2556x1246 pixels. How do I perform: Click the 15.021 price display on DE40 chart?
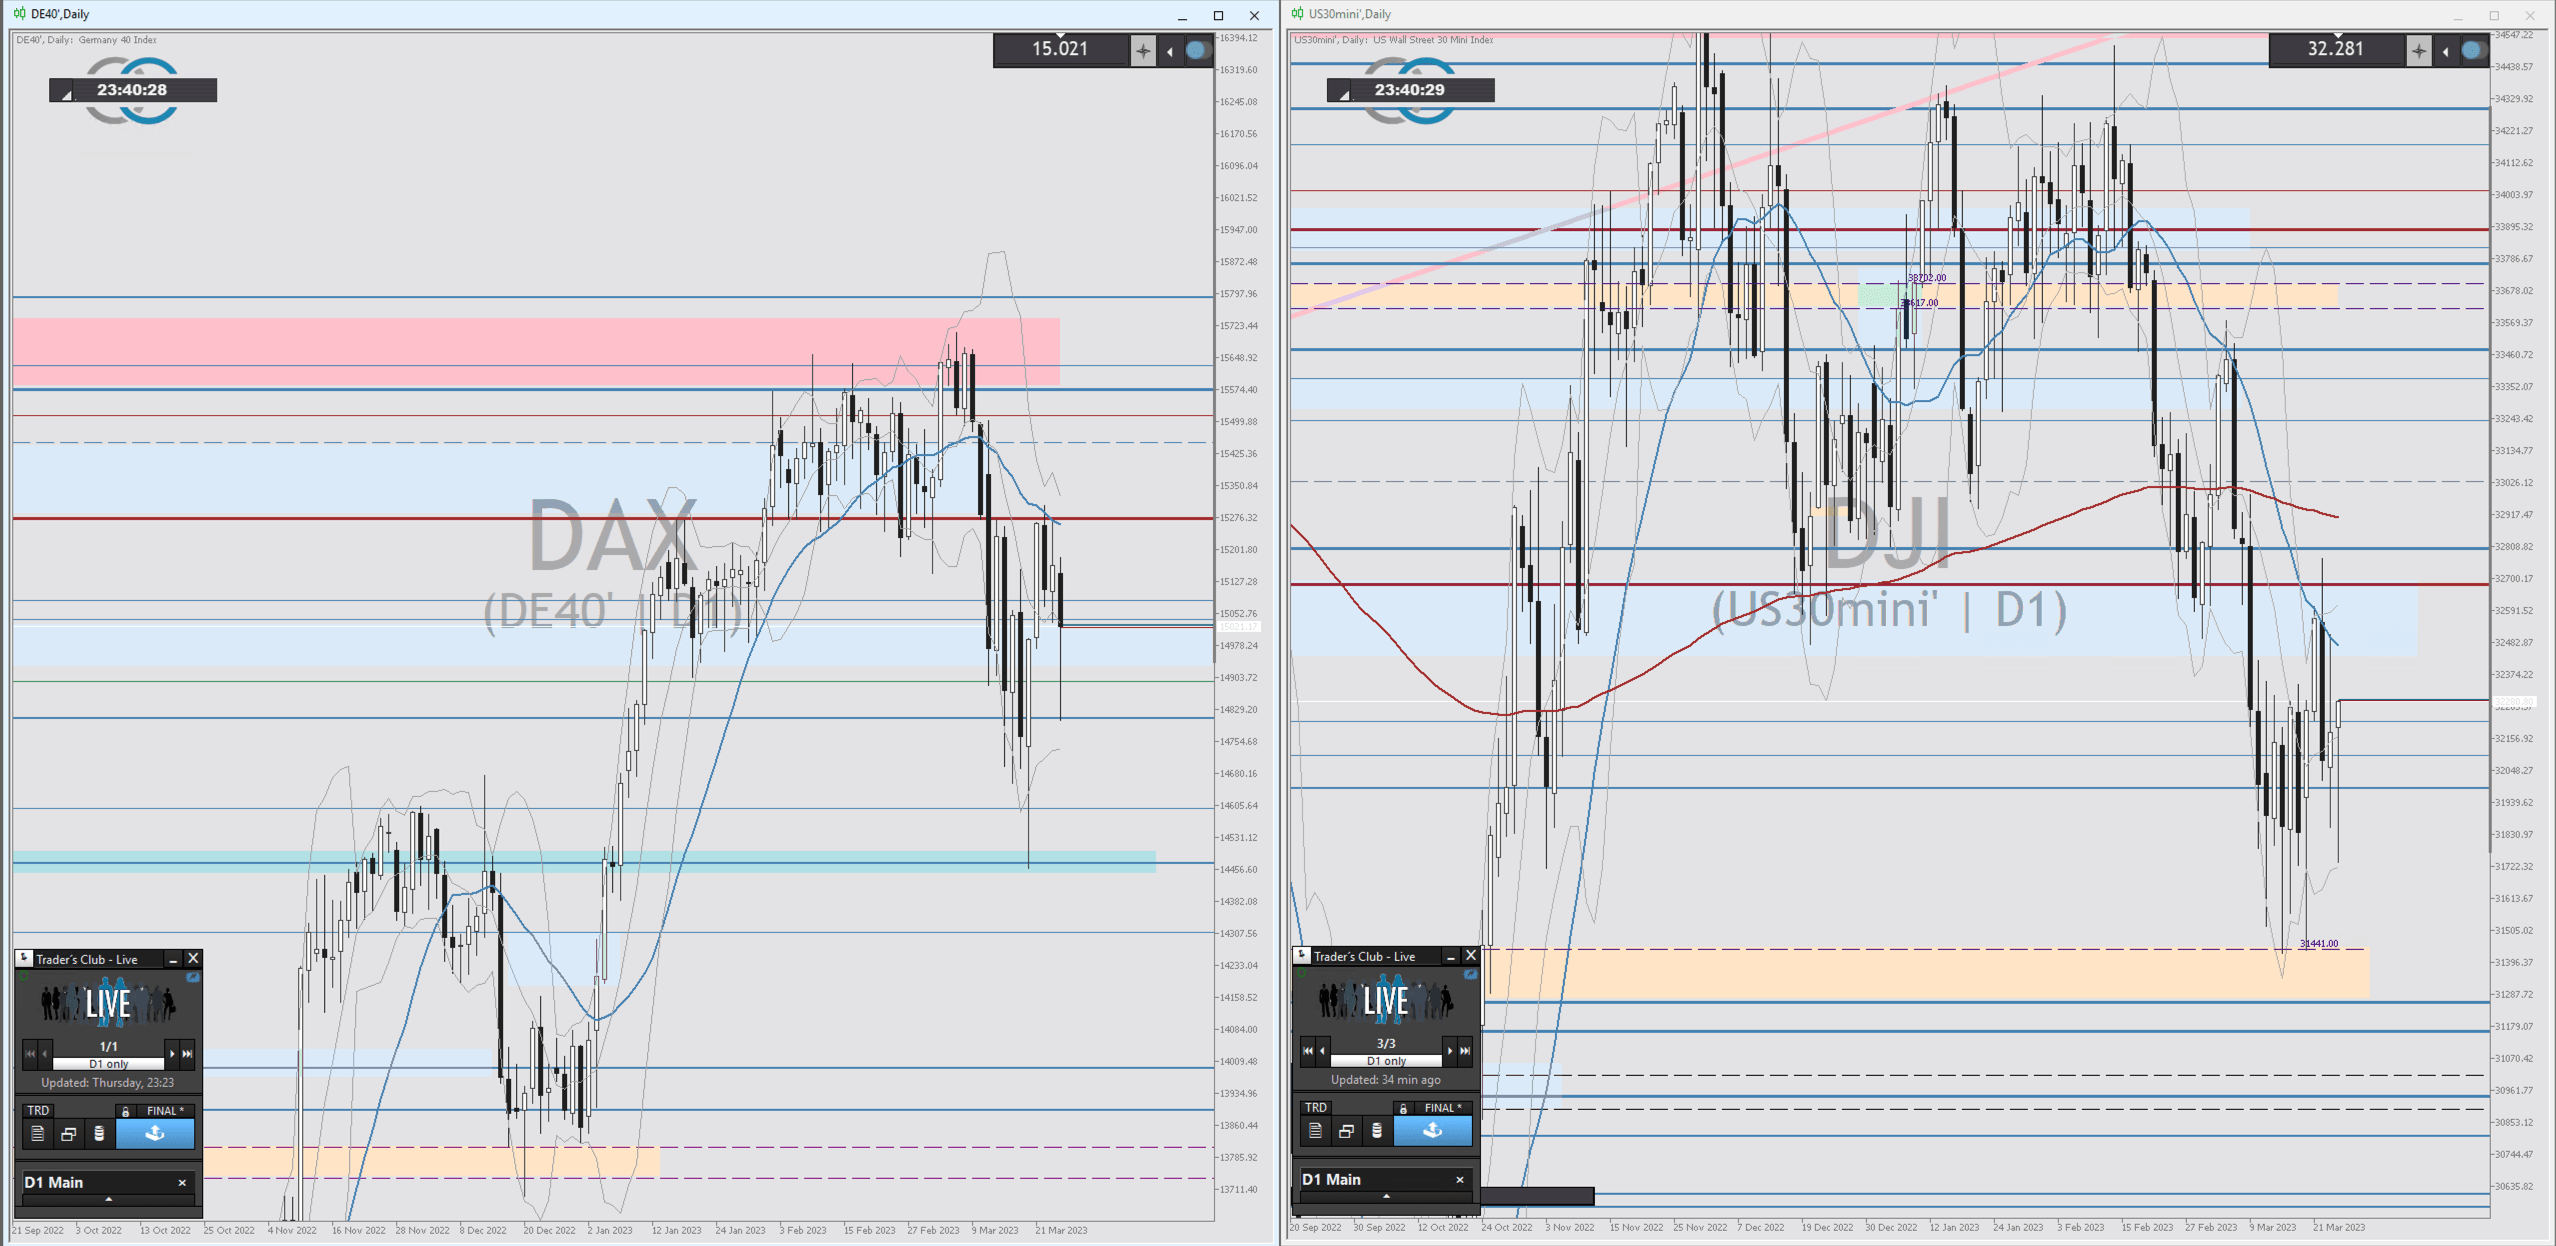(x=1060, y=49)
